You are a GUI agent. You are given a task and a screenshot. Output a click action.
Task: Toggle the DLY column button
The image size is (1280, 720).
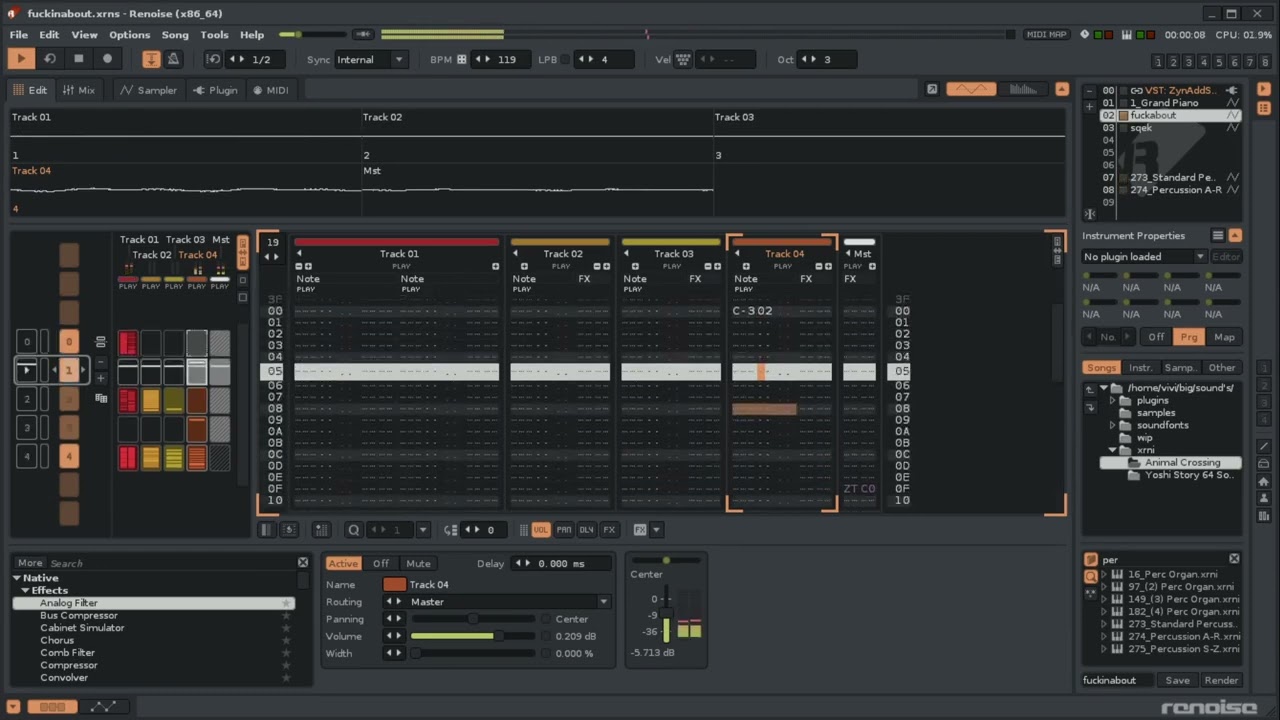586,530
